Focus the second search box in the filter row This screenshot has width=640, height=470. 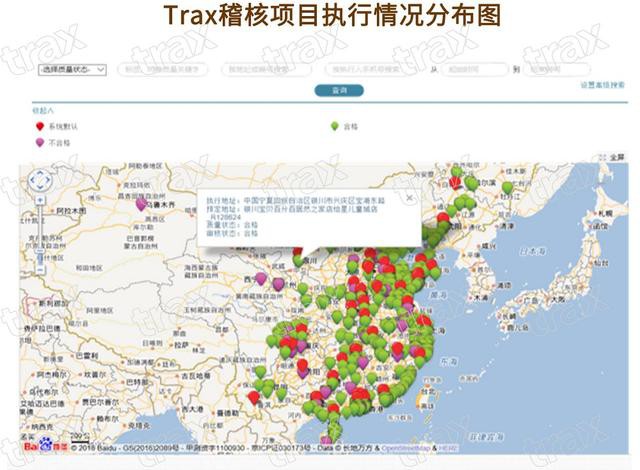tap(266, 70)
